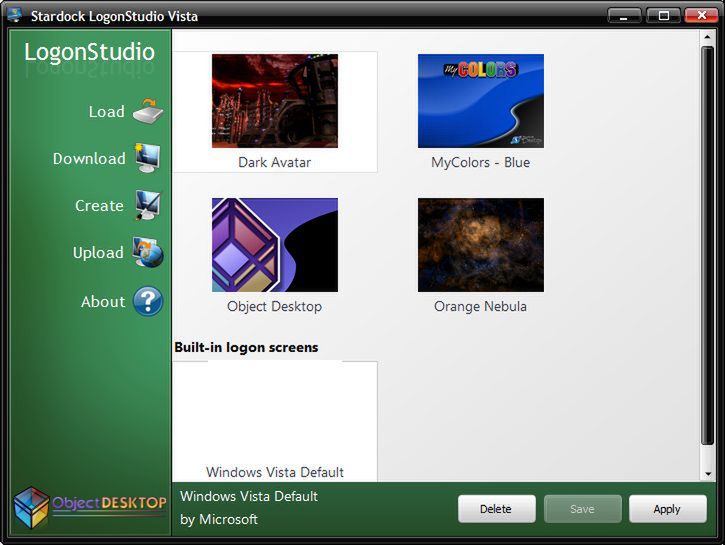Screen dimensions: 725x545
Task: Select the Object Desktop logon thumbnail
Action: 275,245
